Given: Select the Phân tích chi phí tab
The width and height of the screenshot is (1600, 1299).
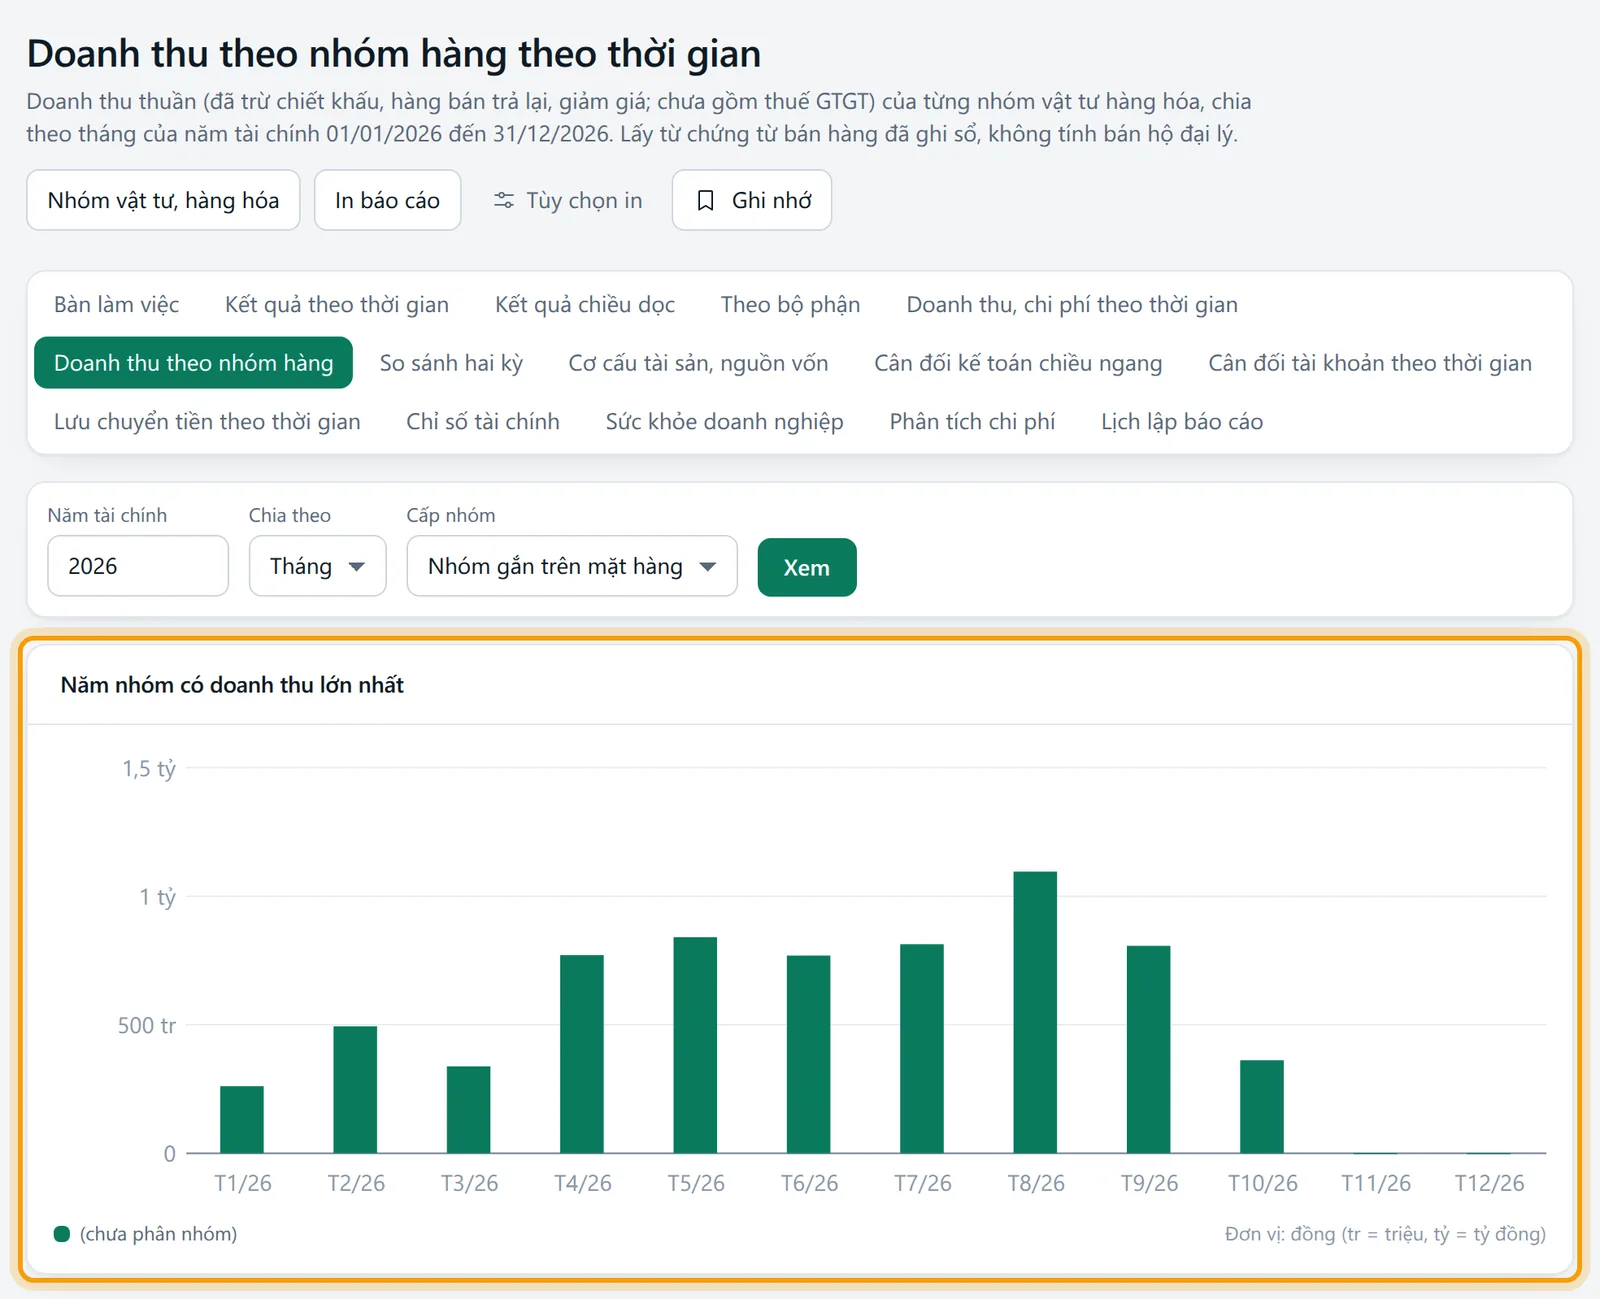Looking at the screenshot, I should click(x=972, y=422).
